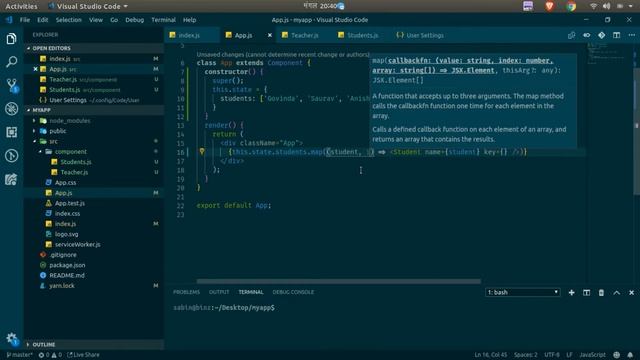Open App.css in the file tree

65,183
